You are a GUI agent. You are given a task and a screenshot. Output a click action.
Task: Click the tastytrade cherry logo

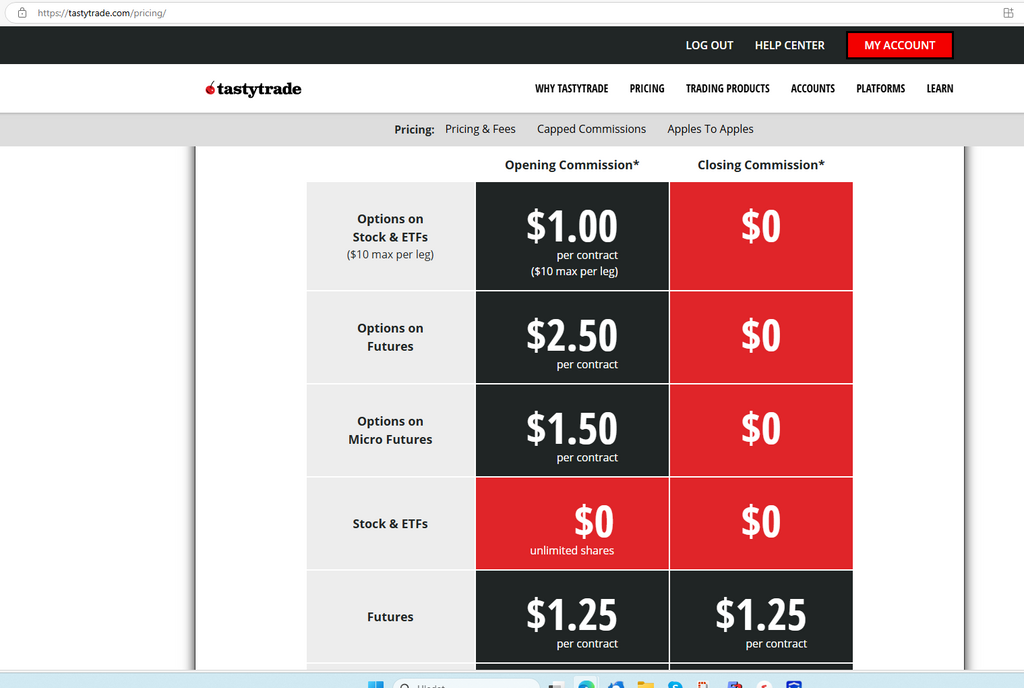click(253, 89)
